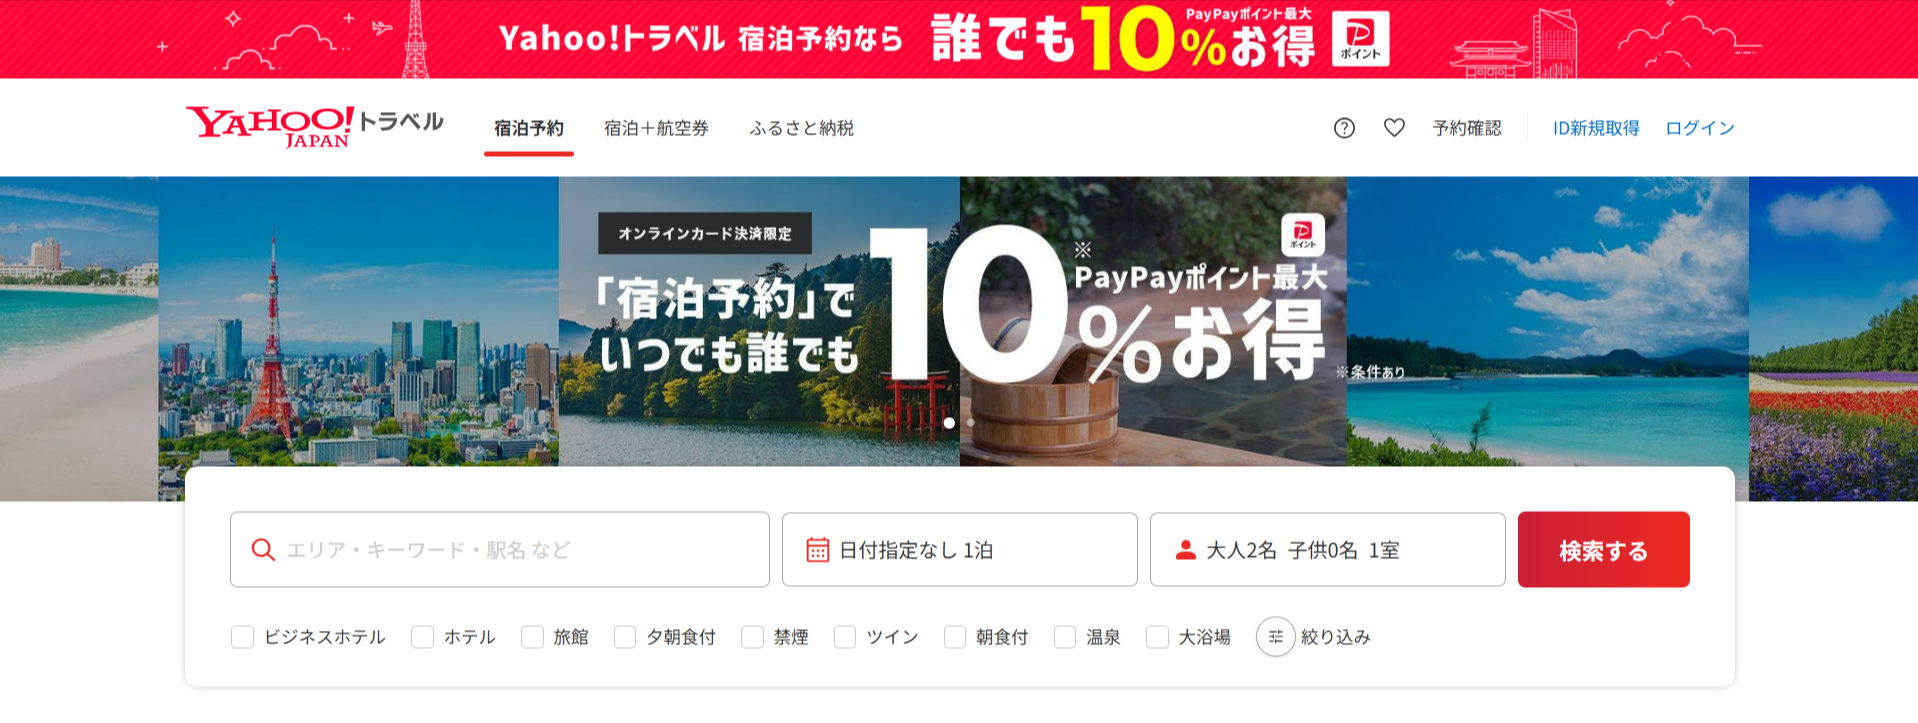The image size is (1918, 723).
Task: Select the second carousel indicator dot
Action: coord(970,423)
